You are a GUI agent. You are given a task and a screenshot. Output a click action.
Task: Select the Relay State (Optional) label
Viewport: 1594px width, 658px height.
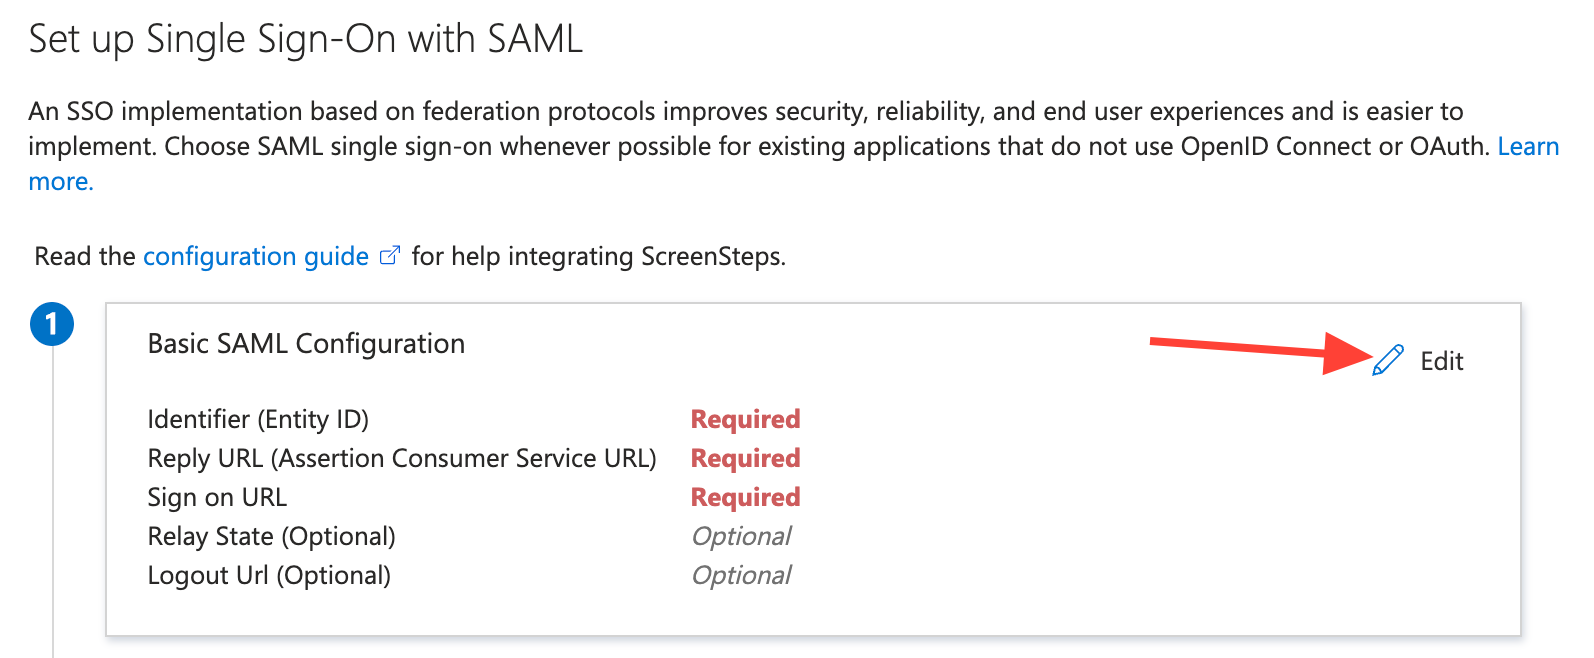pos(271,536)
